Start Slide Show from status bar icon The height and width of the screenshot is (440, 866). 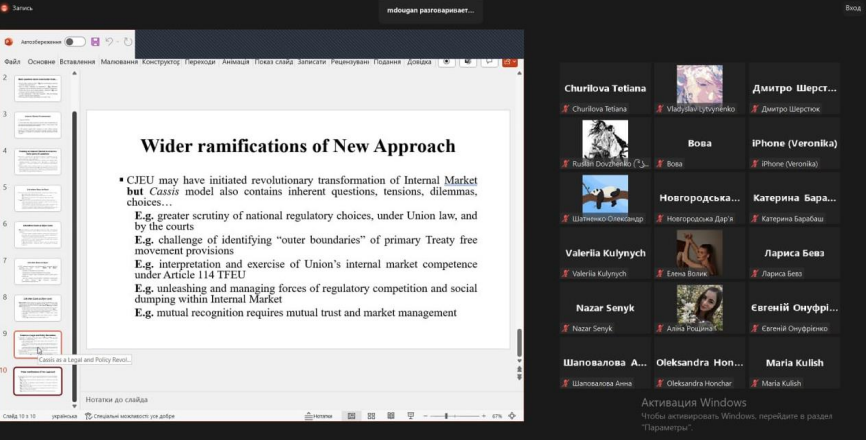pos(410,416)
